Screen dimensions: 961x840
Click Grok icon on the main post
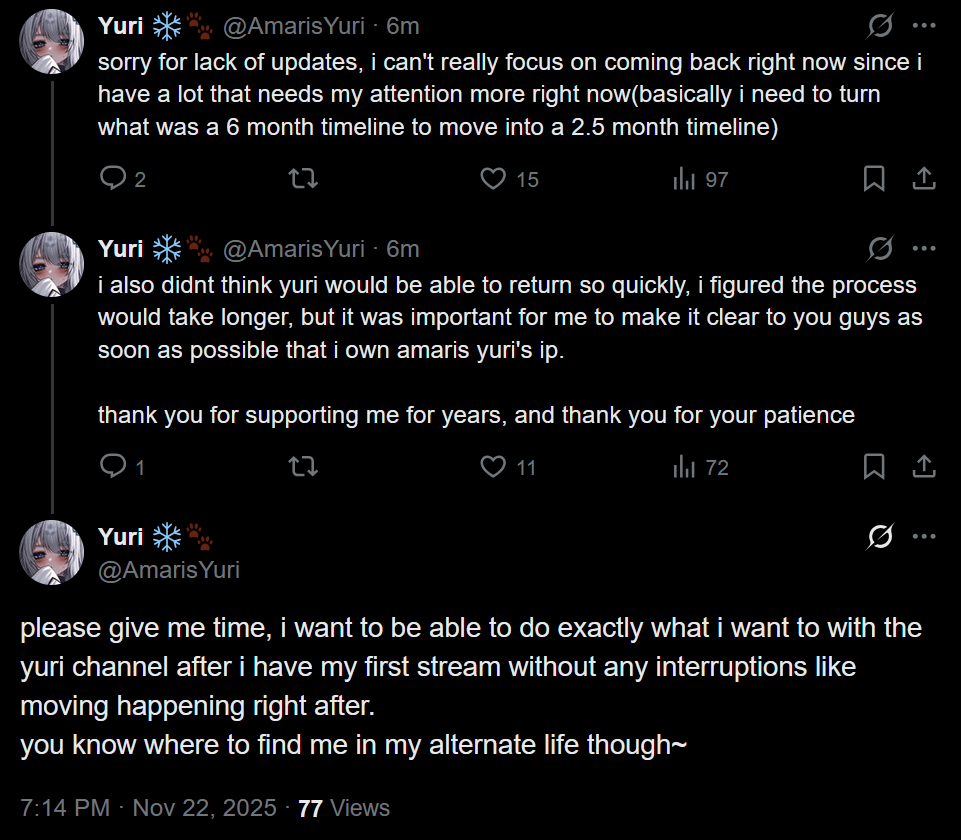click(x=880, y=537)
